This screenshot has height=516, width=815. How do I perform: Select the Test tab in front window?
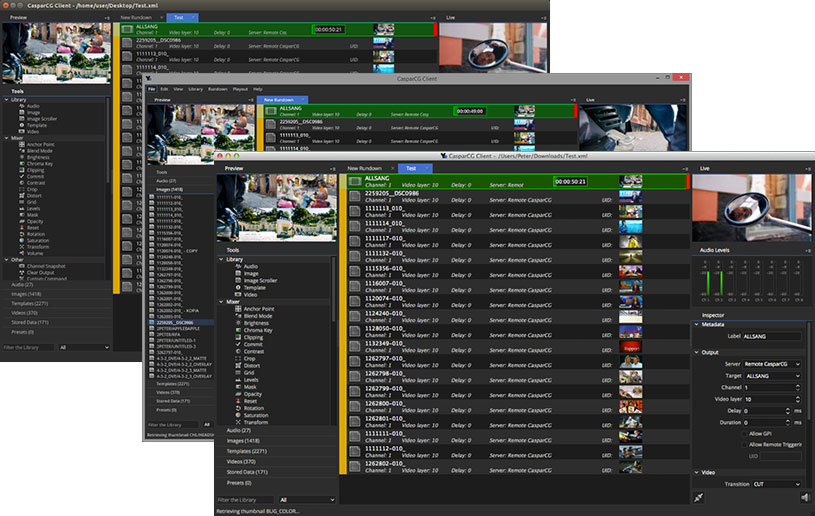tap(415, 168)
